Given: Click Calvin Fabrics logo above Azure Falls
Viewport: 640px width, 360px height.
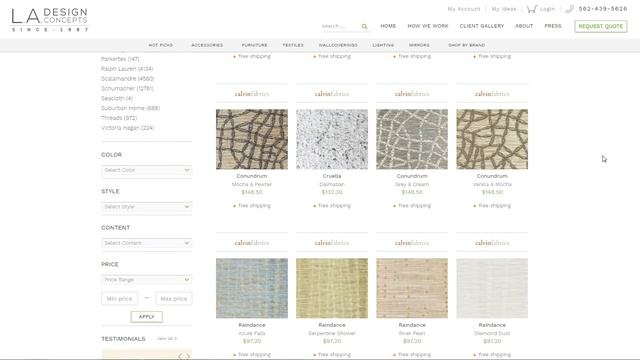Looking at the screenshot, I should tap(252, 243).
